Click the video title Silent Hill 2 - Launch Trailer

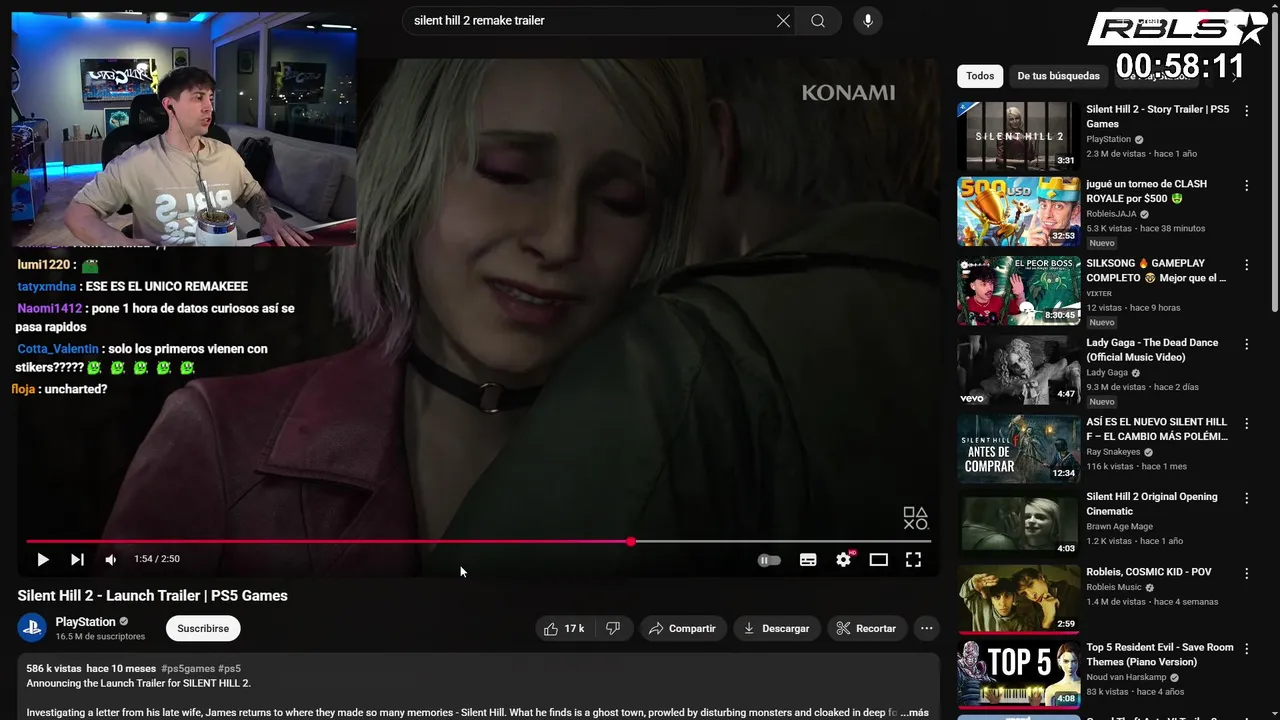[152, 596]
